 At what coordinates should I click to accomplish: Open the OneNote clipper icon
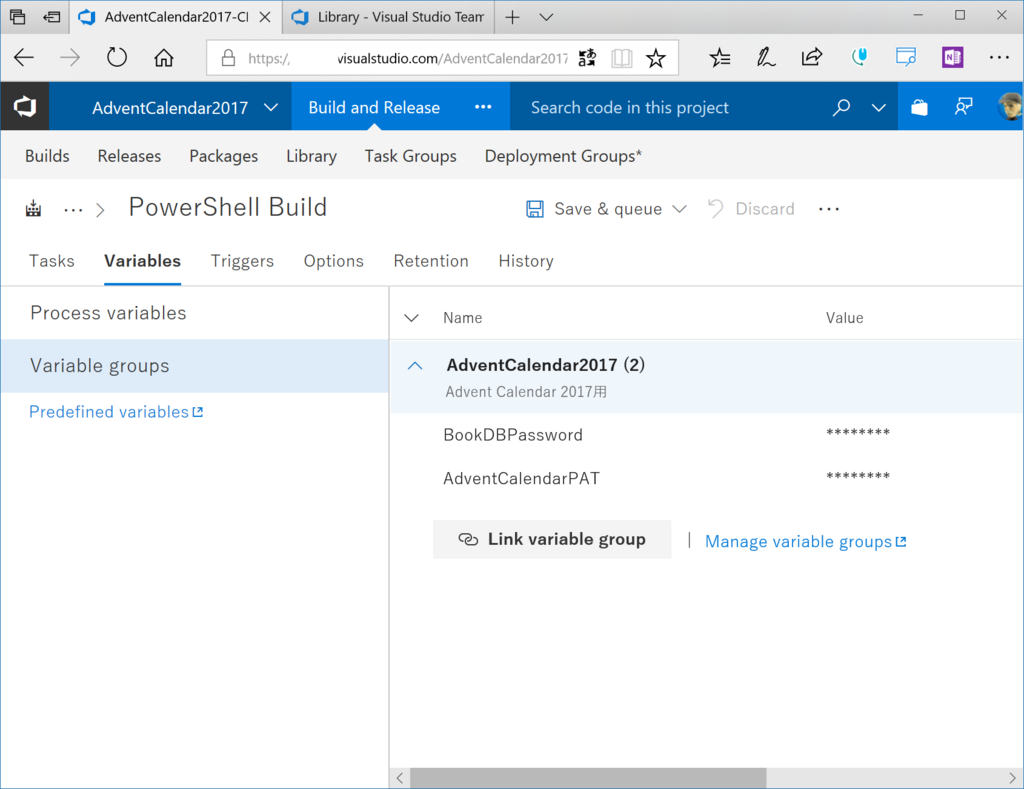point(953,57)
